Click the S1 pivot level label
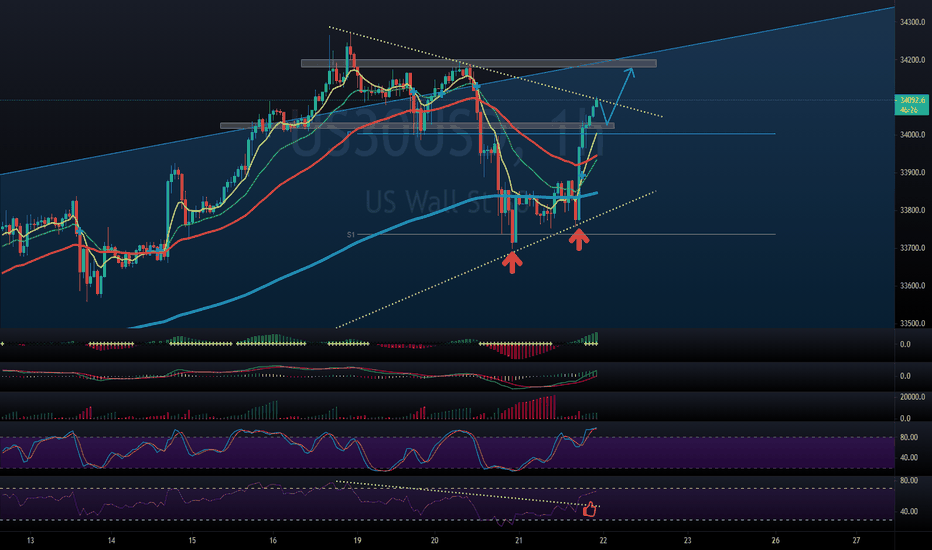932x550 pixels. click(x=351, y=235)
